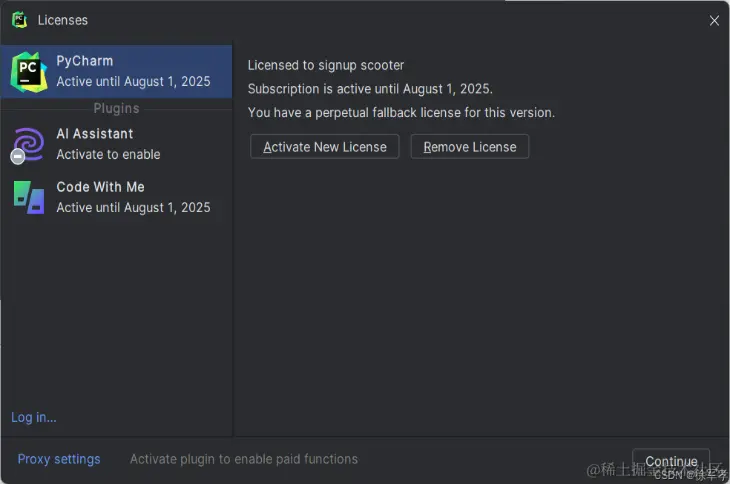Select the PyCharm license entry
Image resolution: width=730 pixels, height=485 pixels.
(x=116, y=72)
